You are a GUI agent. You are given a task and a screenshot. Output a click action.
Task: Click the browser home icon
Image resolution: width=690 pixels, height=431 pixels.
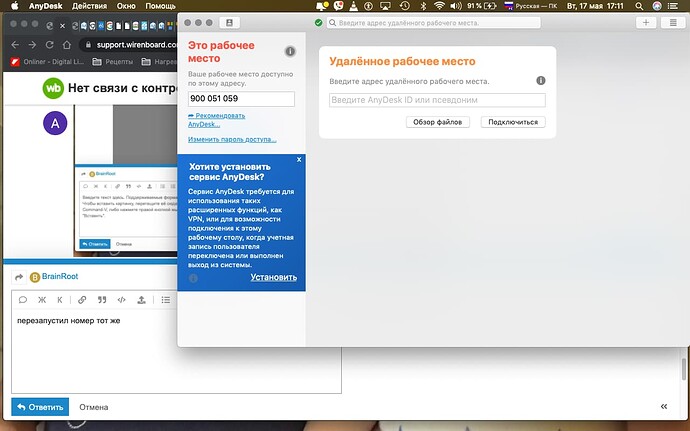[x=66, y=45]
